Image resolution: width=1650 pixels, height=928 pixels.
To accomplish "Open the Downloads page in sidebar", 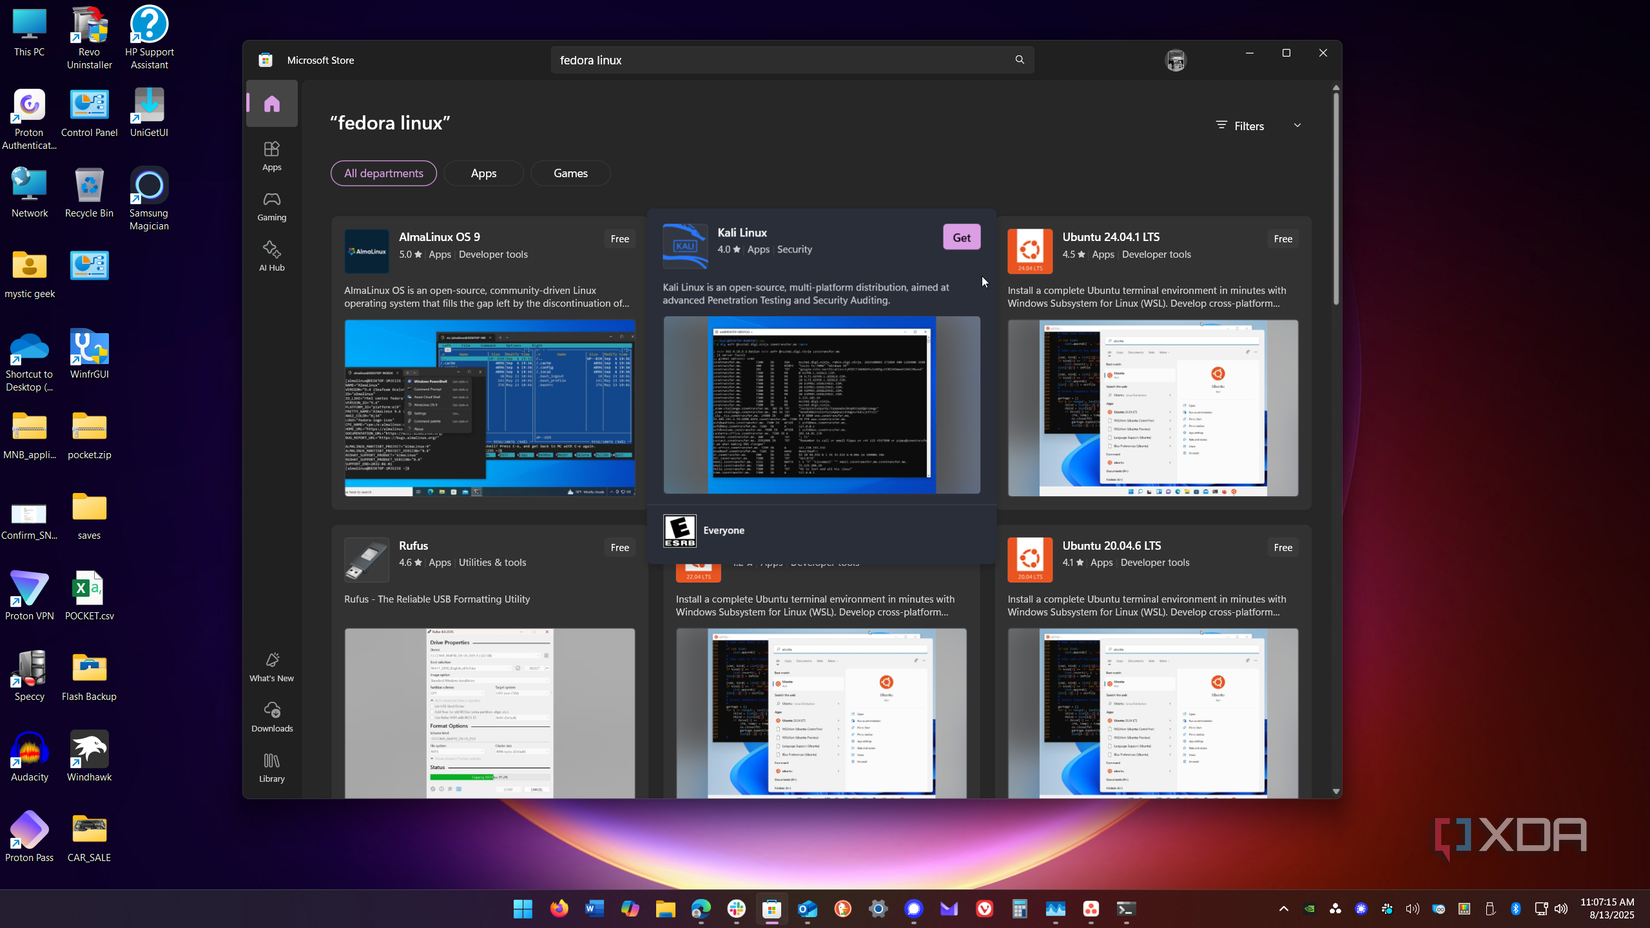I will tap(272, 717).
